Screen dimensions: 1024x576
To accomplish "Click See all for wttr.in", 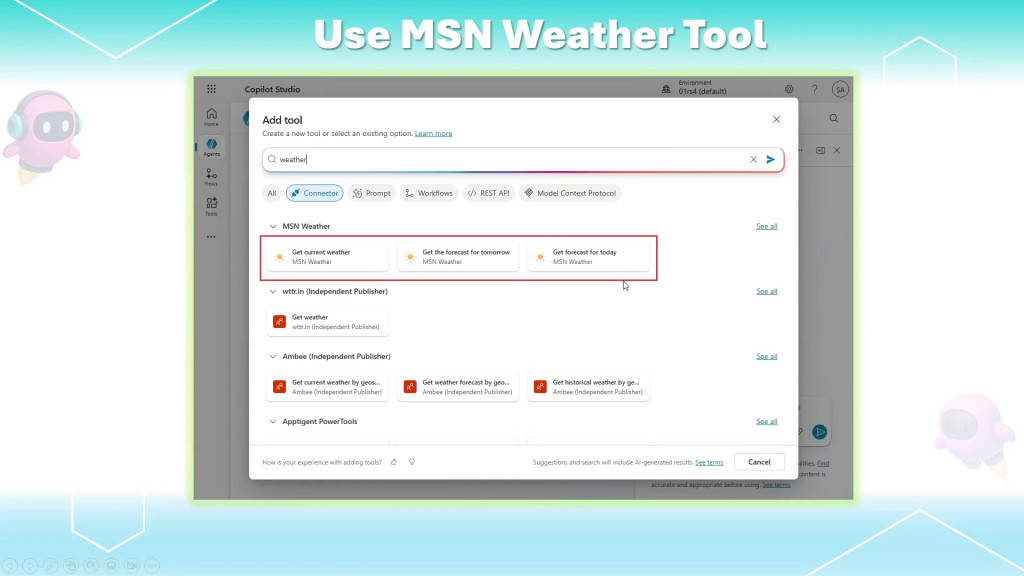I will click(x=767, y=292).
